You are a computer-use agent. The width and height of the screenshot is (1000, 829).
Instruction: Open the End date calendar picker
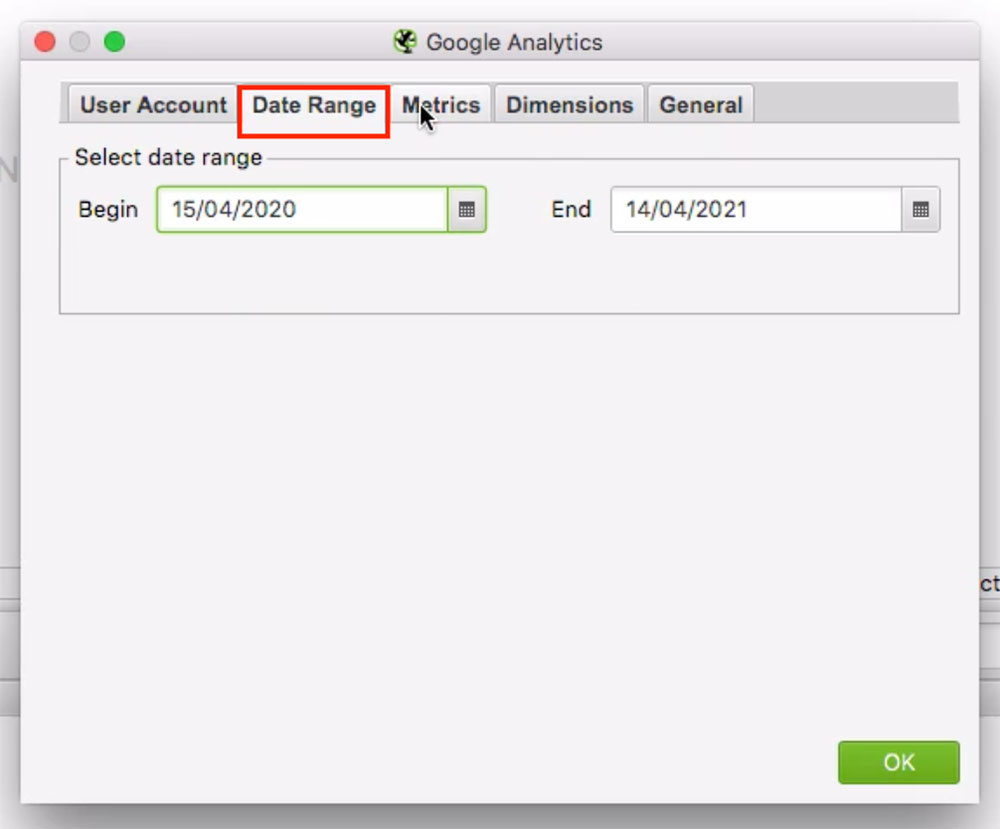[x=920, y=209]
